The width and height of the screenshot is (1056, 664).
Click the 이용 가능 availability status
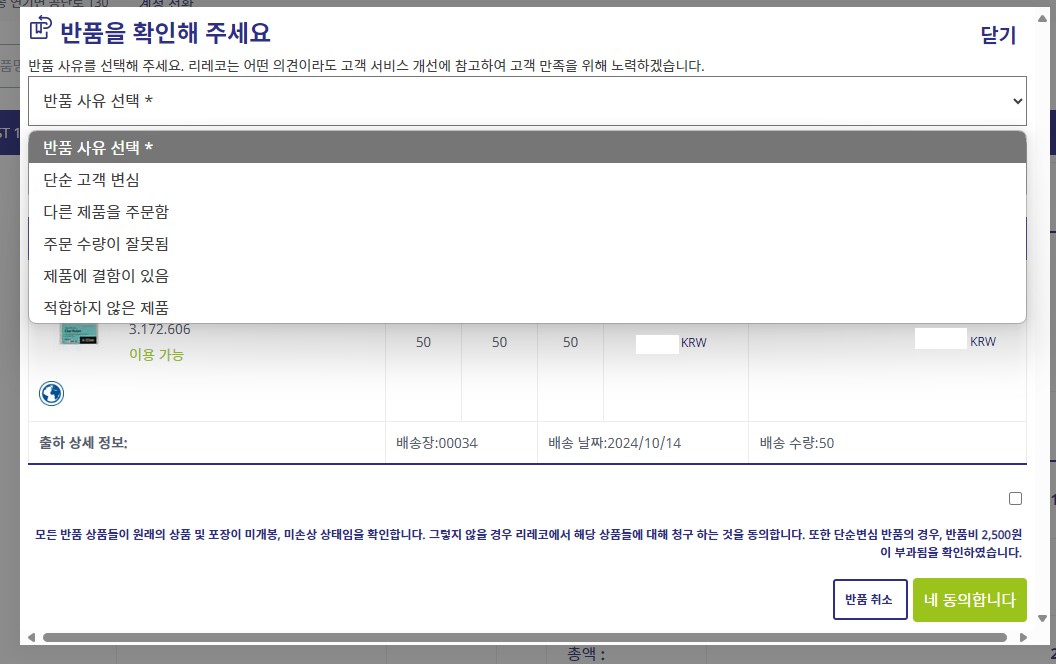156,354
